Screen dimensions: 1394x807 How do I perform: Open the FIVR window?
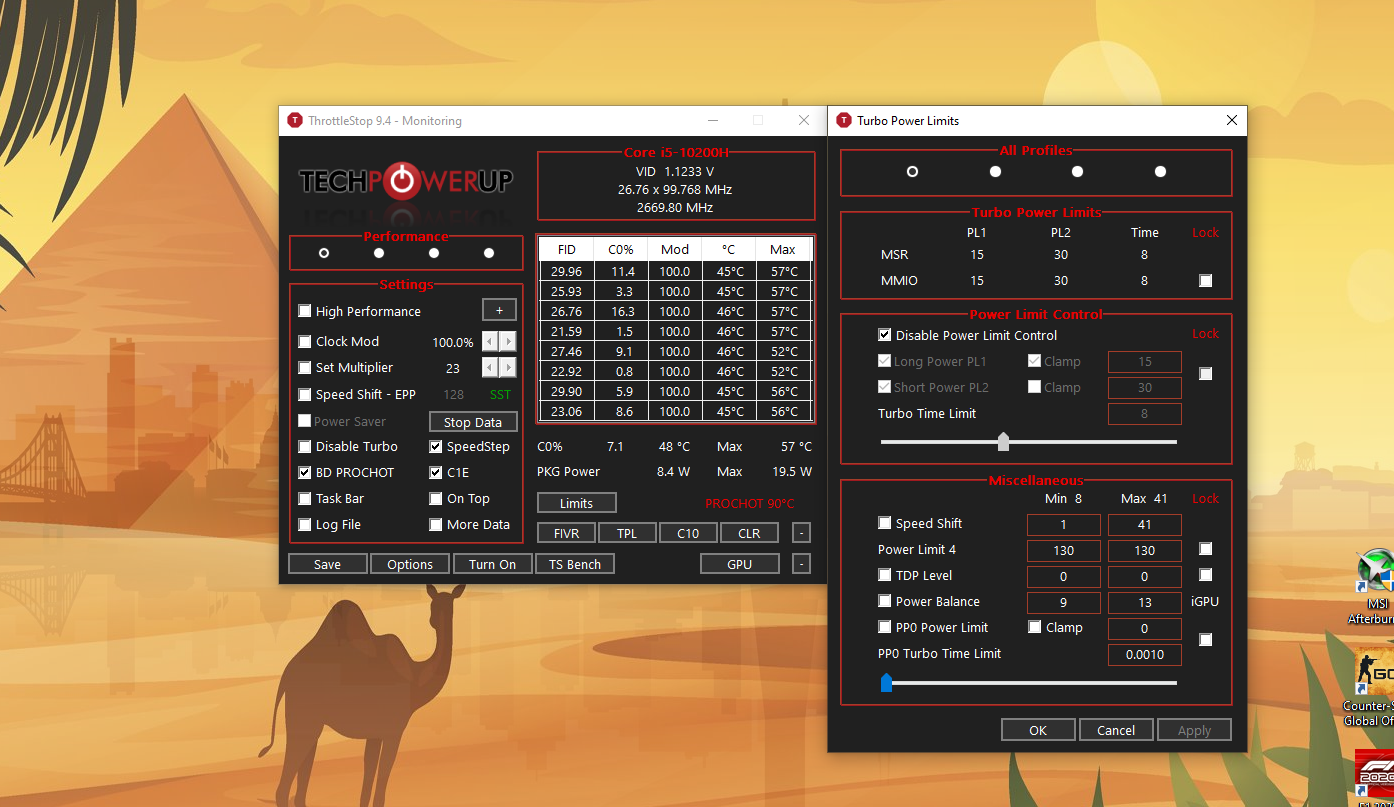567,533
